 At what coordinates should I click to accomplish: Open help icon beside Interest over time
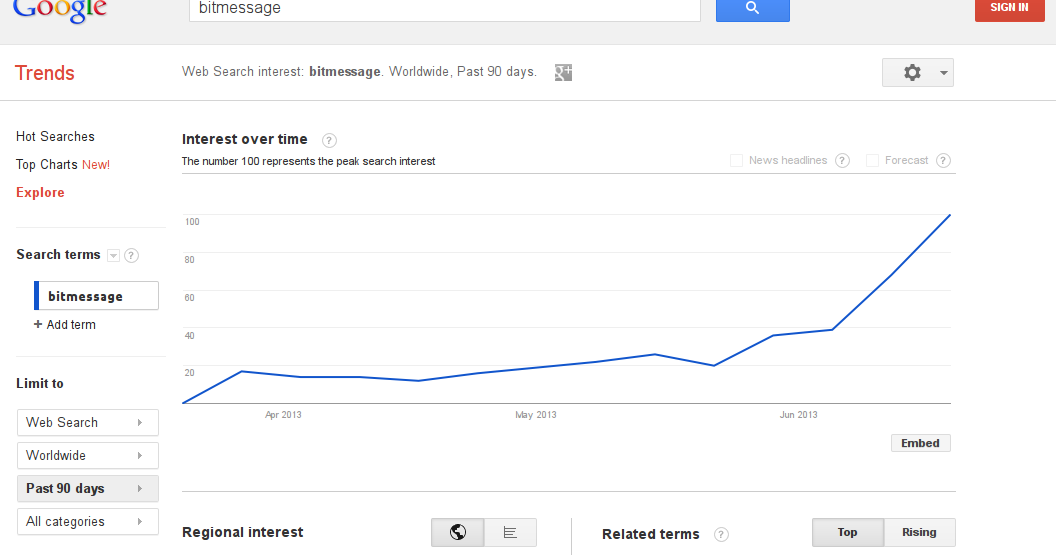[x=329, y=140]
